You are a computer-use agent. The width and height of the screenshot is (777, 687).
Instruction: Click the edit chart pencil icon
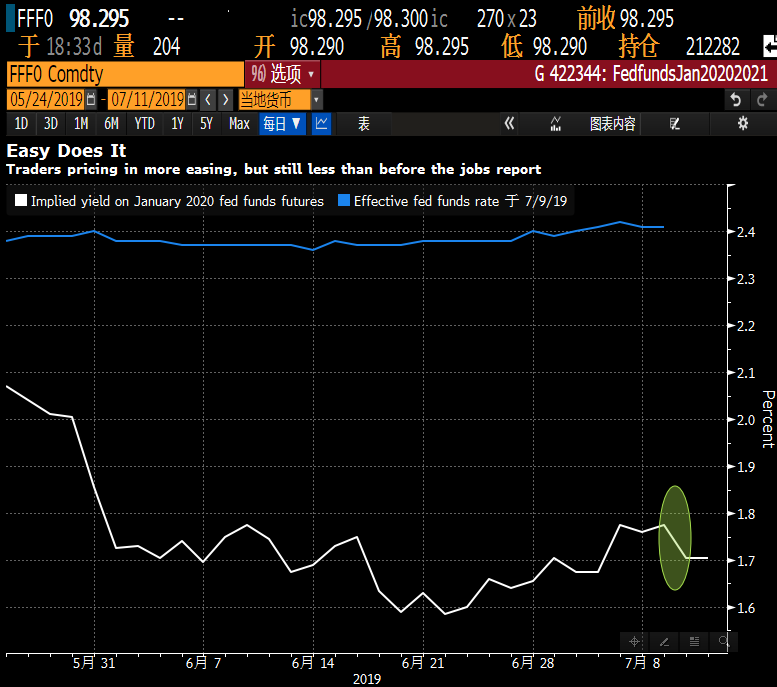675,124
